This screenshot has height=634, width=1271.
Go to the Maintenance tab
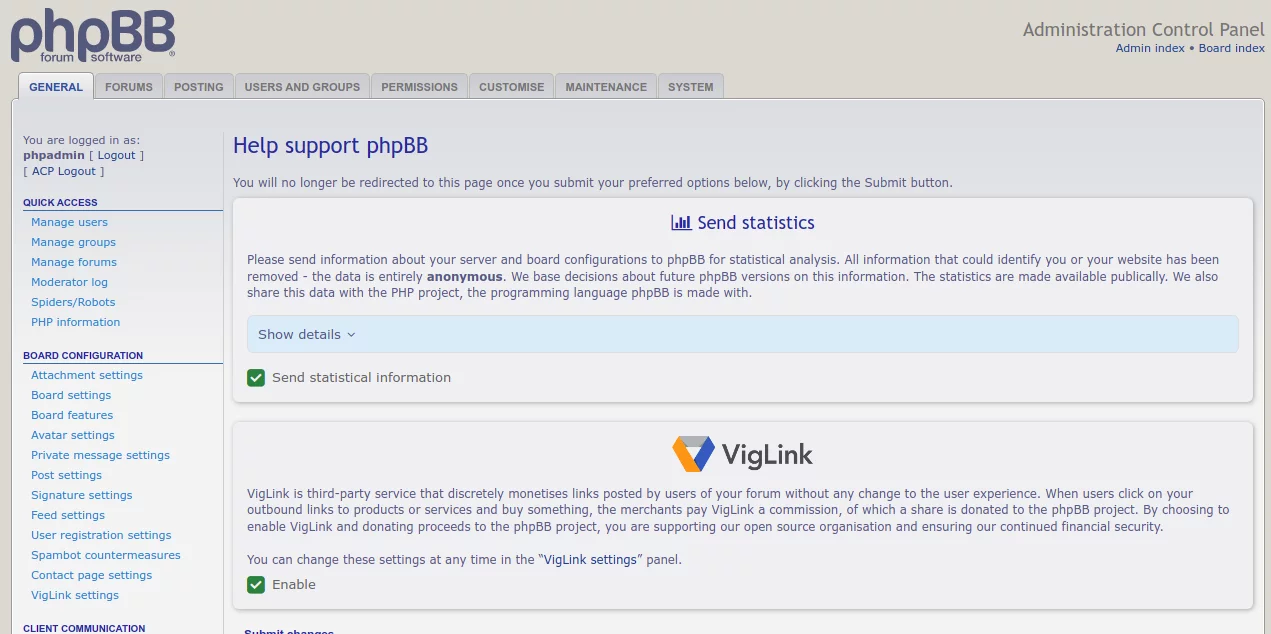(x=606, y=87)
